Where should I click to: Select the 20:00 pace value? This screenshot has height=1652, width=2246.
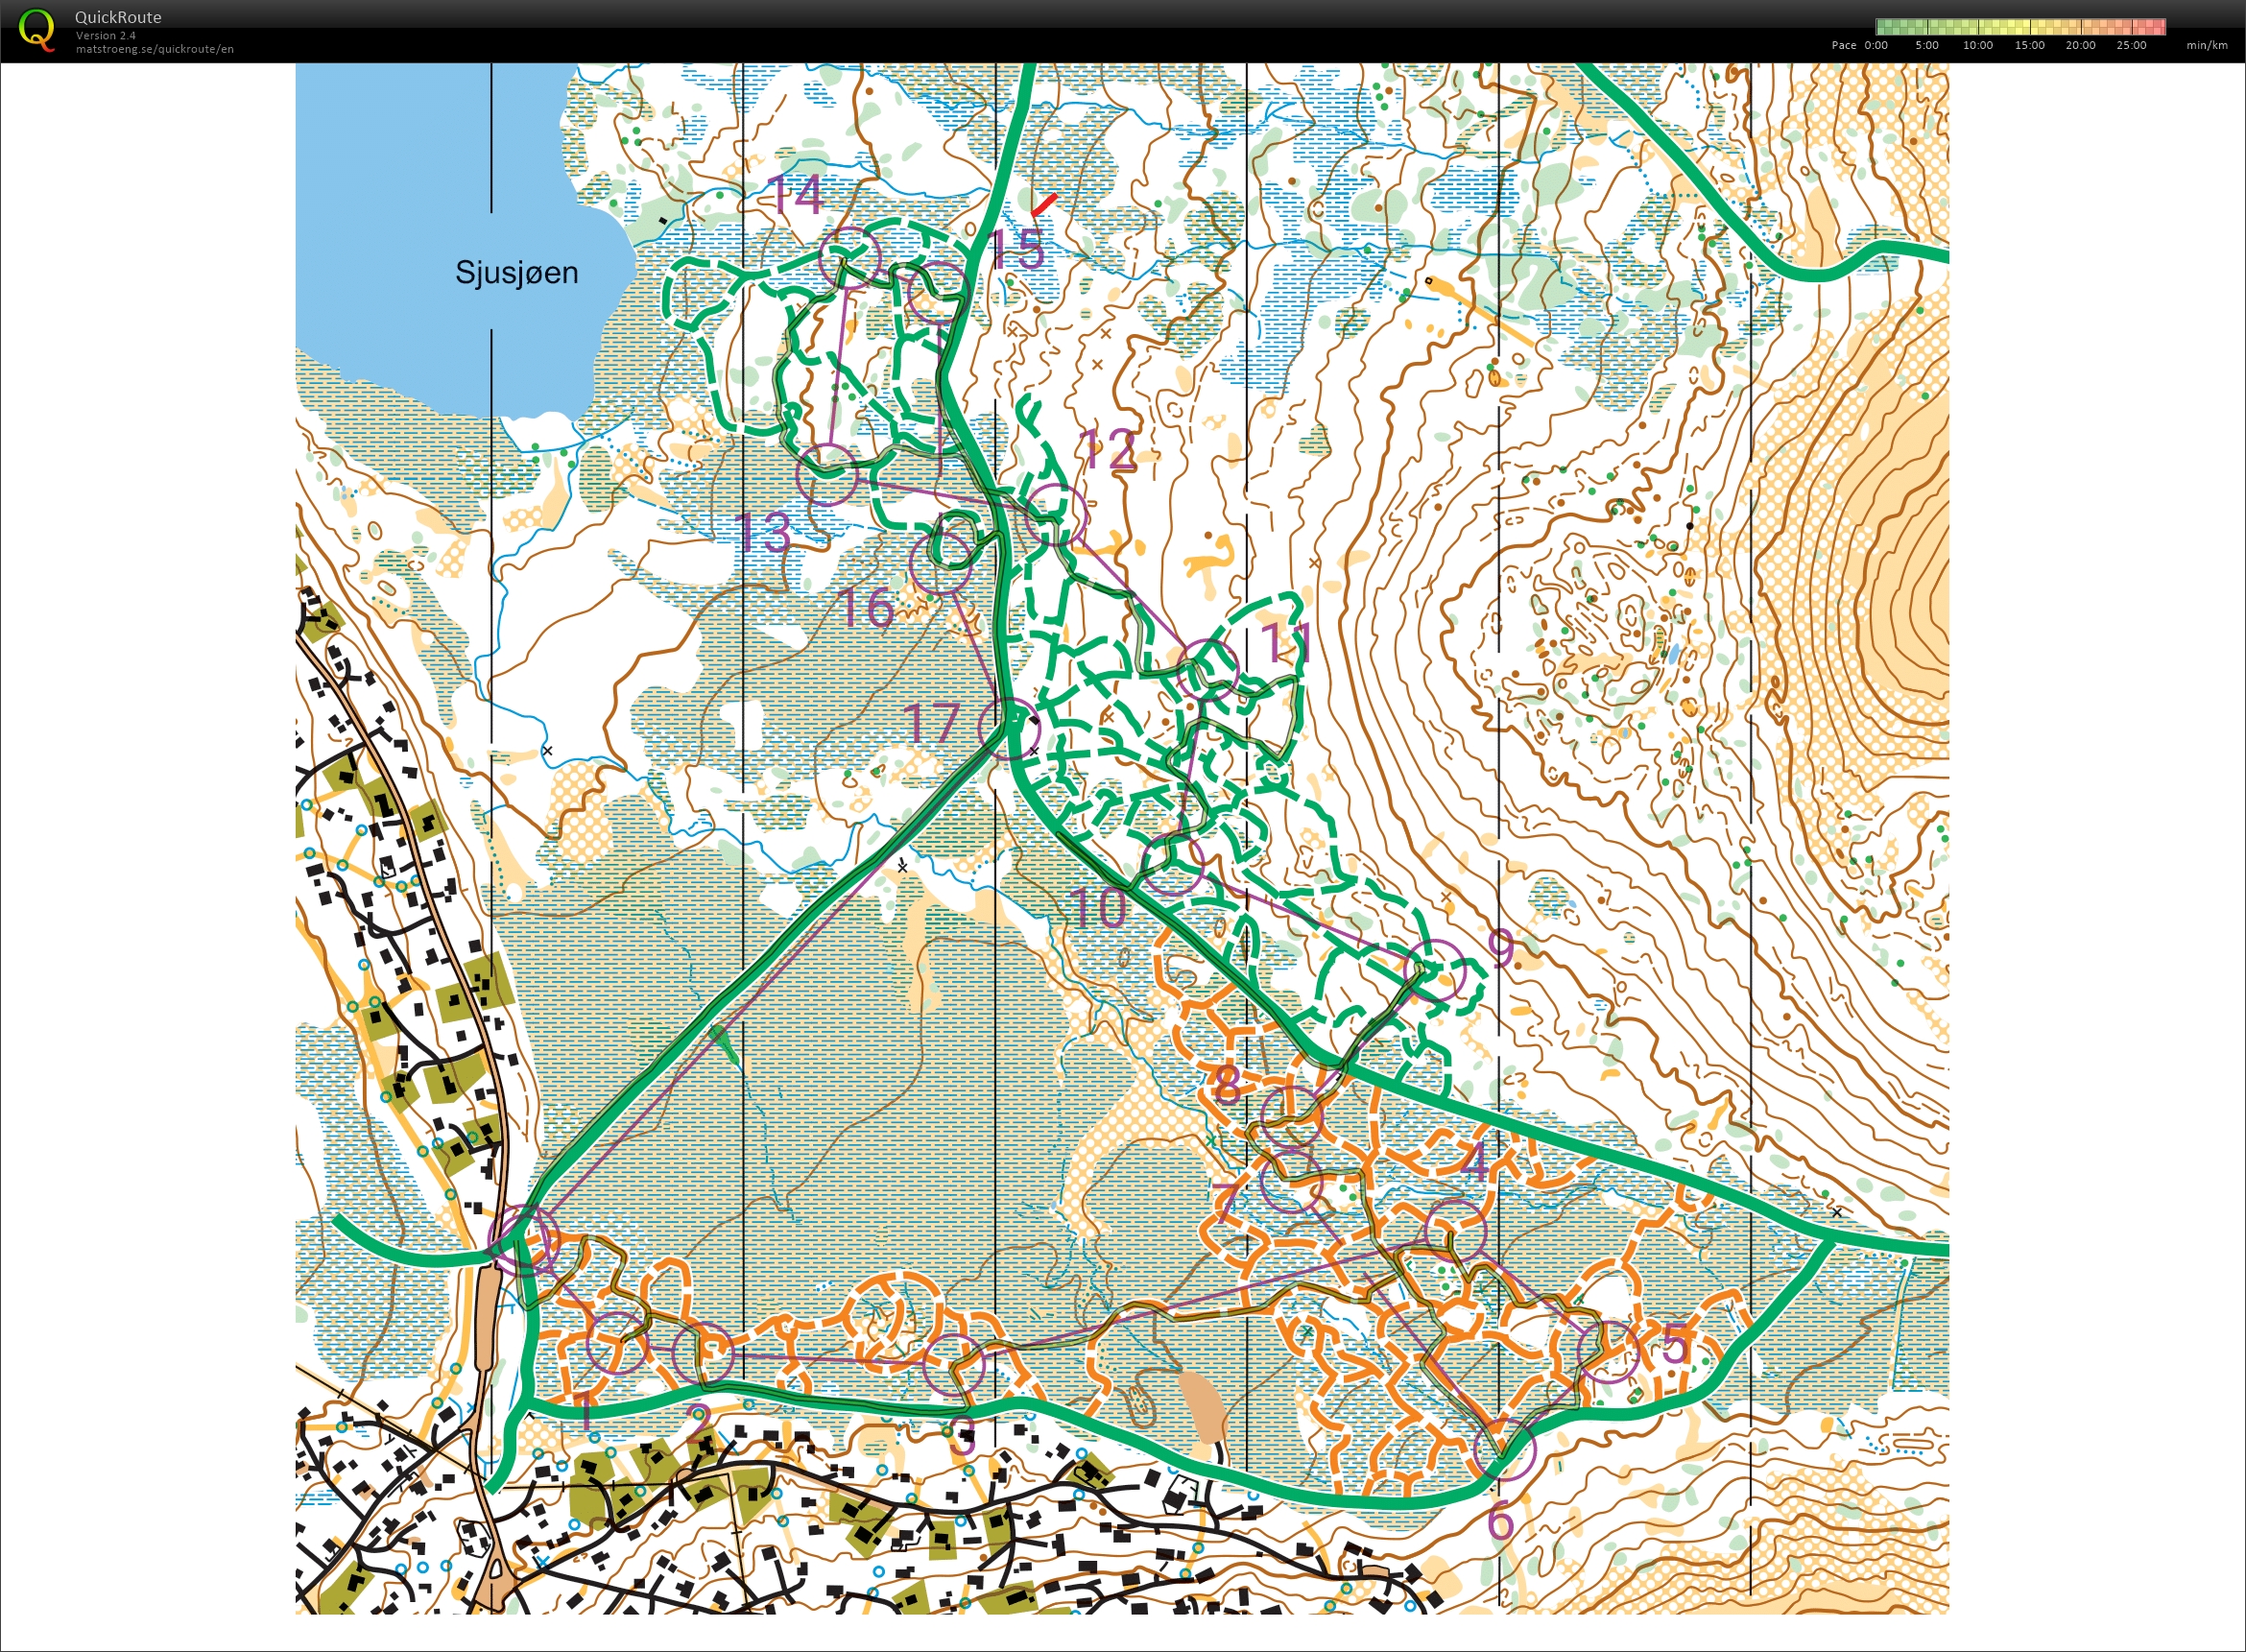click(x=2081, y=45)
